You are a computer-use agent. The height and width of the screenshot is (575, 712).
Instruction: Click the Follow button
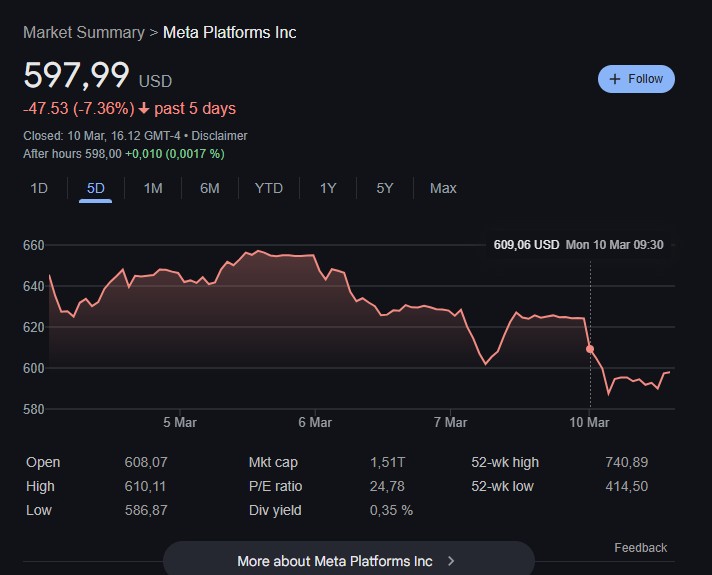pos(636,79)
